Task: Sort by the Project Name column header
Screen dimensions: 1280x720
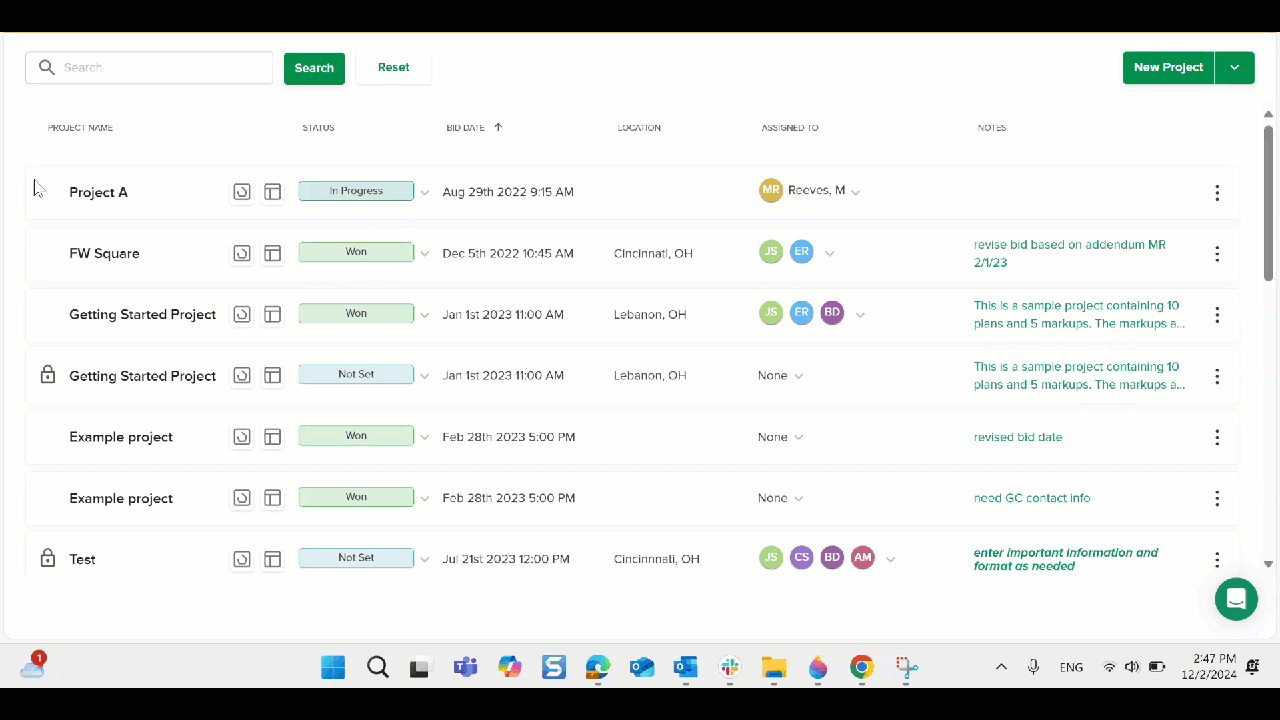Action: click(x=80, y=128)
